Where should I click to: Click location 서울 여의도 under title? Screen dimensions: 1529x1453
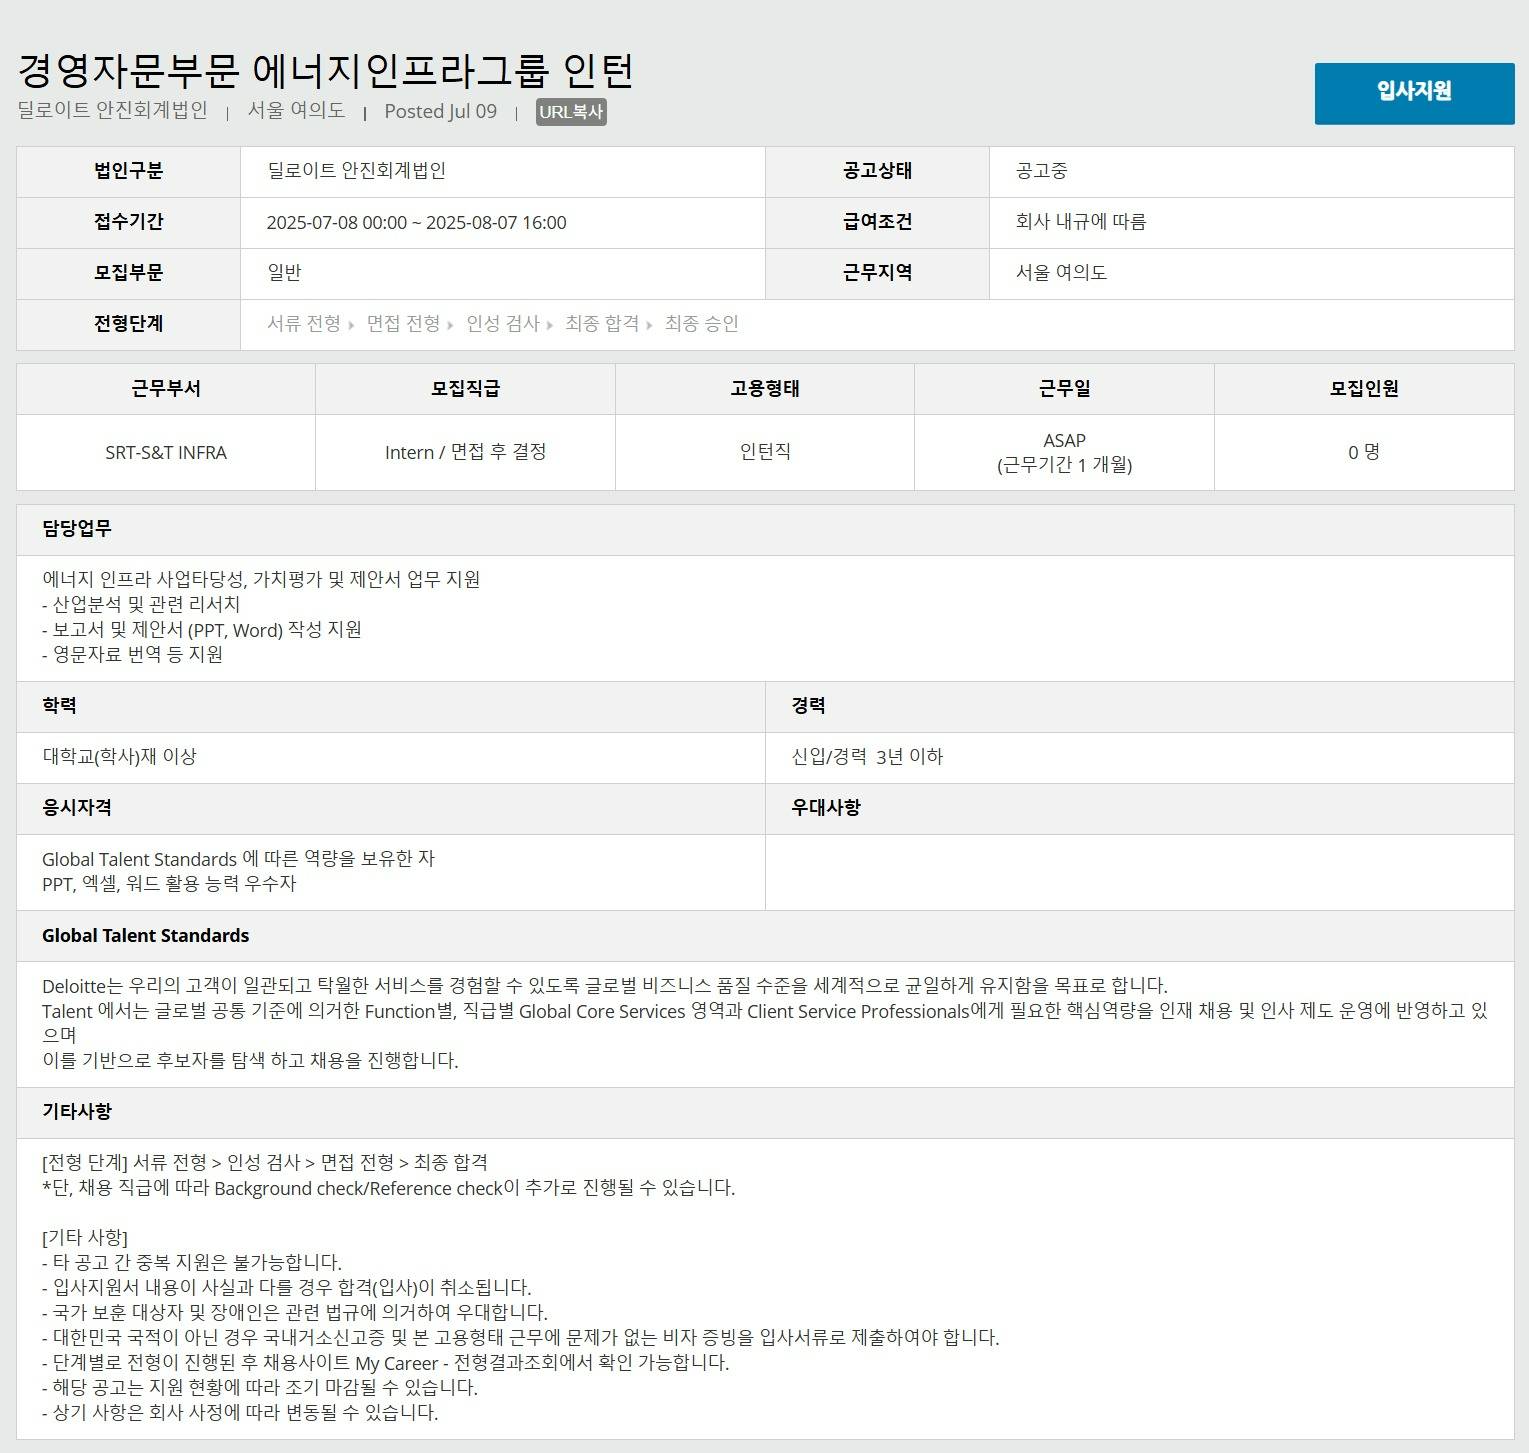click(x=296, y=110)
